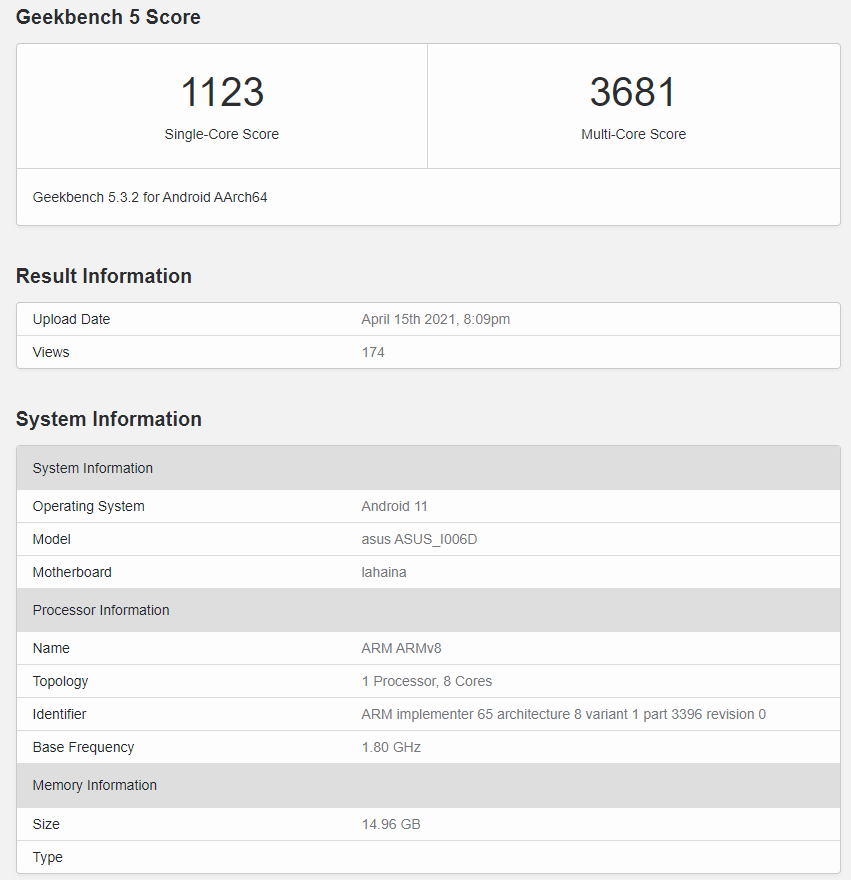Select the processor name ARM ARMv8

point(401,648)
